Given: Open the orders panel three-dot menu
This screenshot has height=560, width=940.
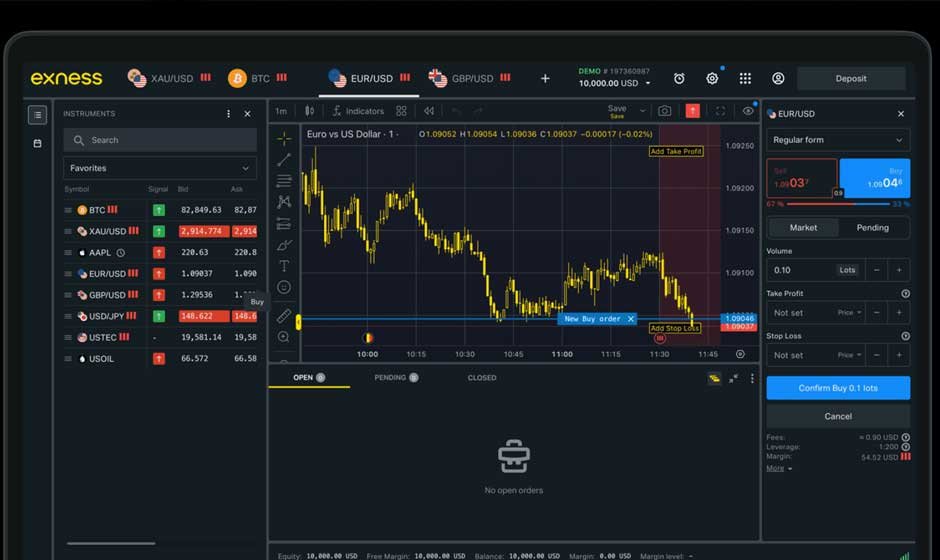Looking at the screenshot, I should click(x=752, y=378).
